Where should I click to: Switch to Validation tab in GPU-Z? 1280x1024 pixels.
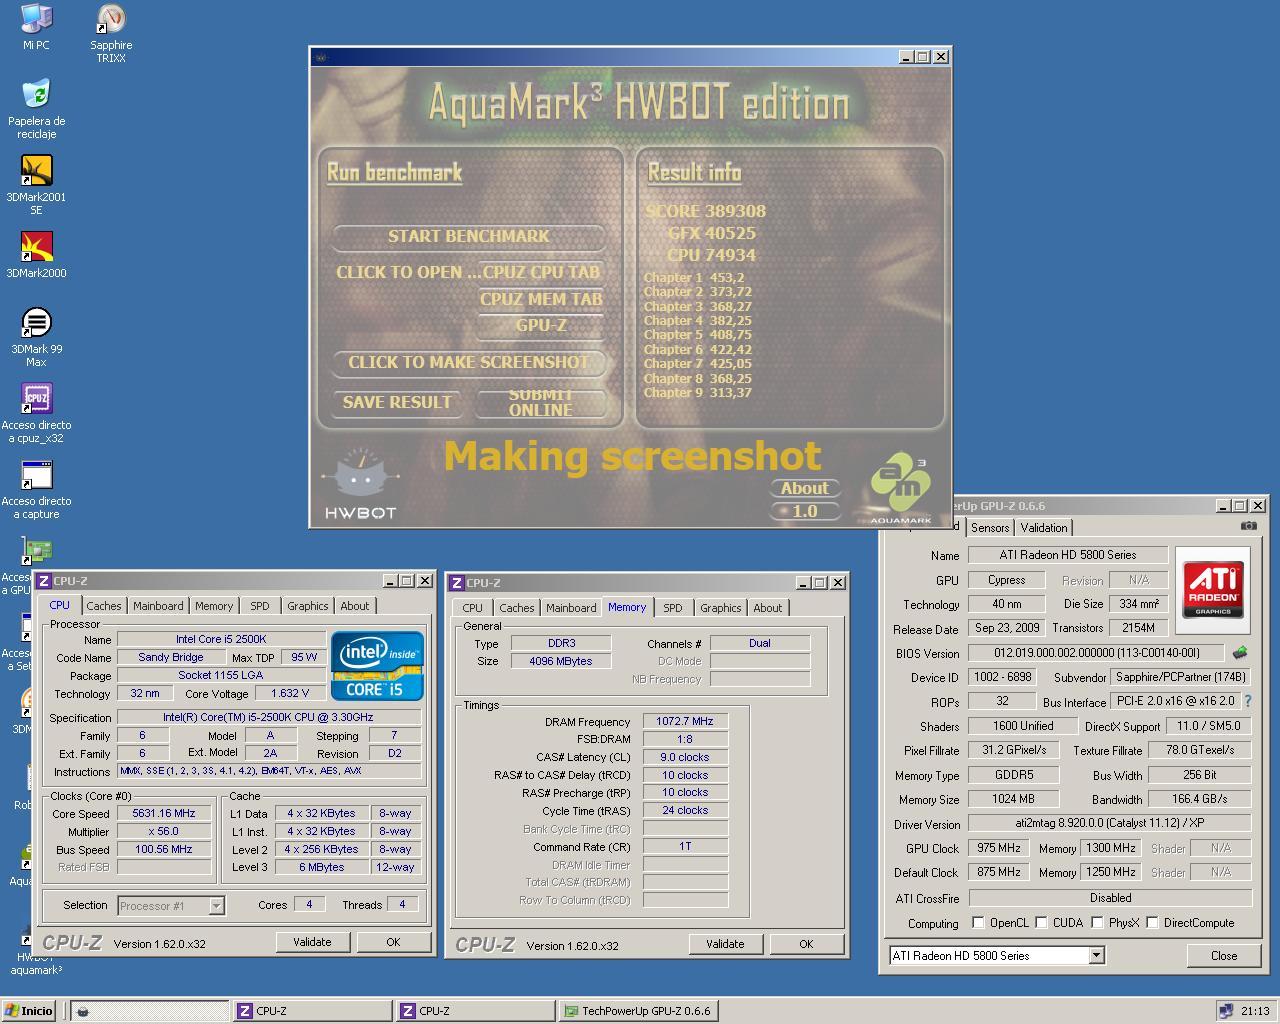coord(1044,528)
